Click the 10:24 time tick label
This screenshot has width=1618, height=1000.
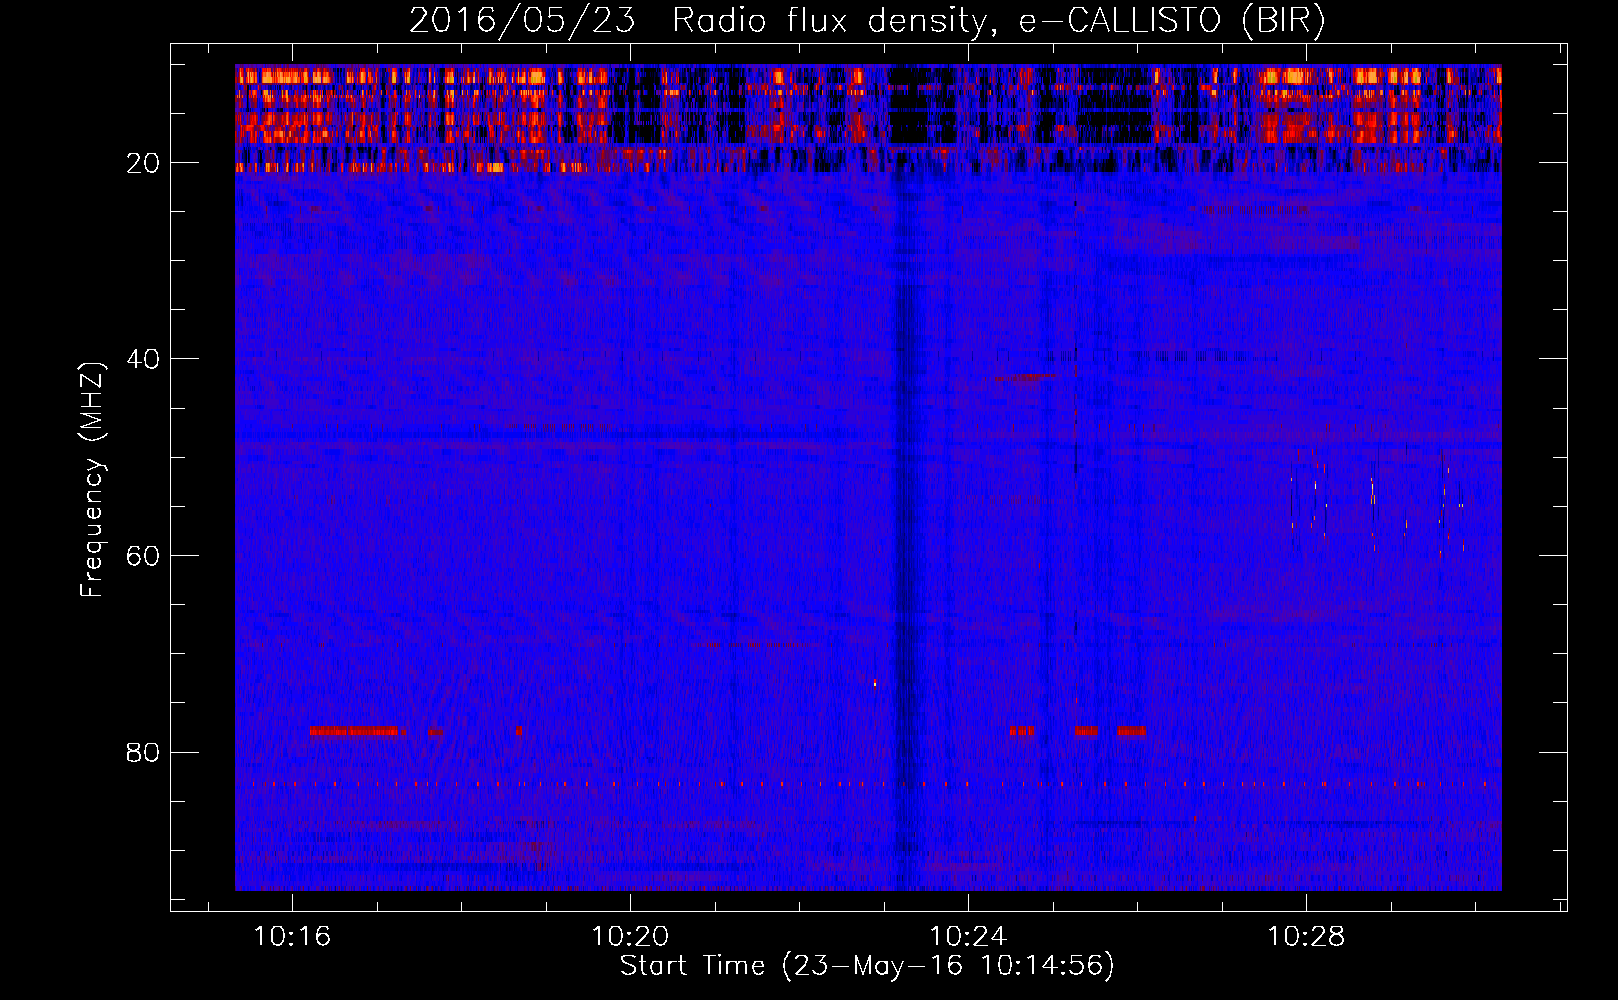pyautogui.click(x=968, y=937)
